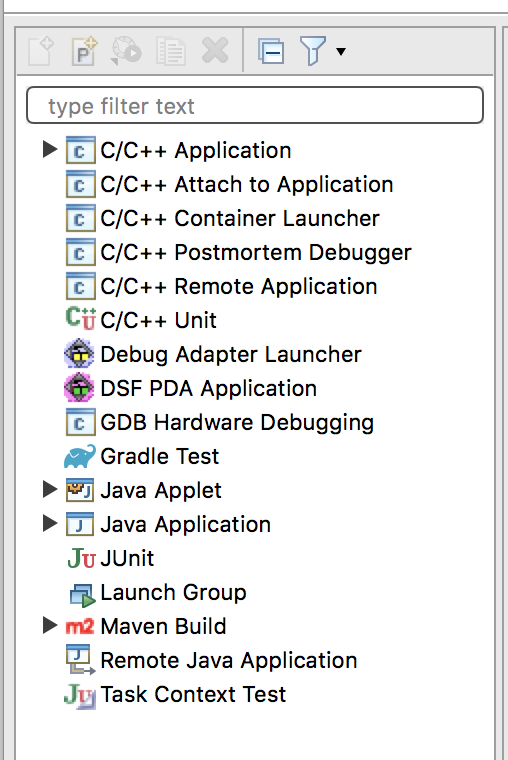
Task: Focus the type filter text field
Action: click(x=255, y=105)
